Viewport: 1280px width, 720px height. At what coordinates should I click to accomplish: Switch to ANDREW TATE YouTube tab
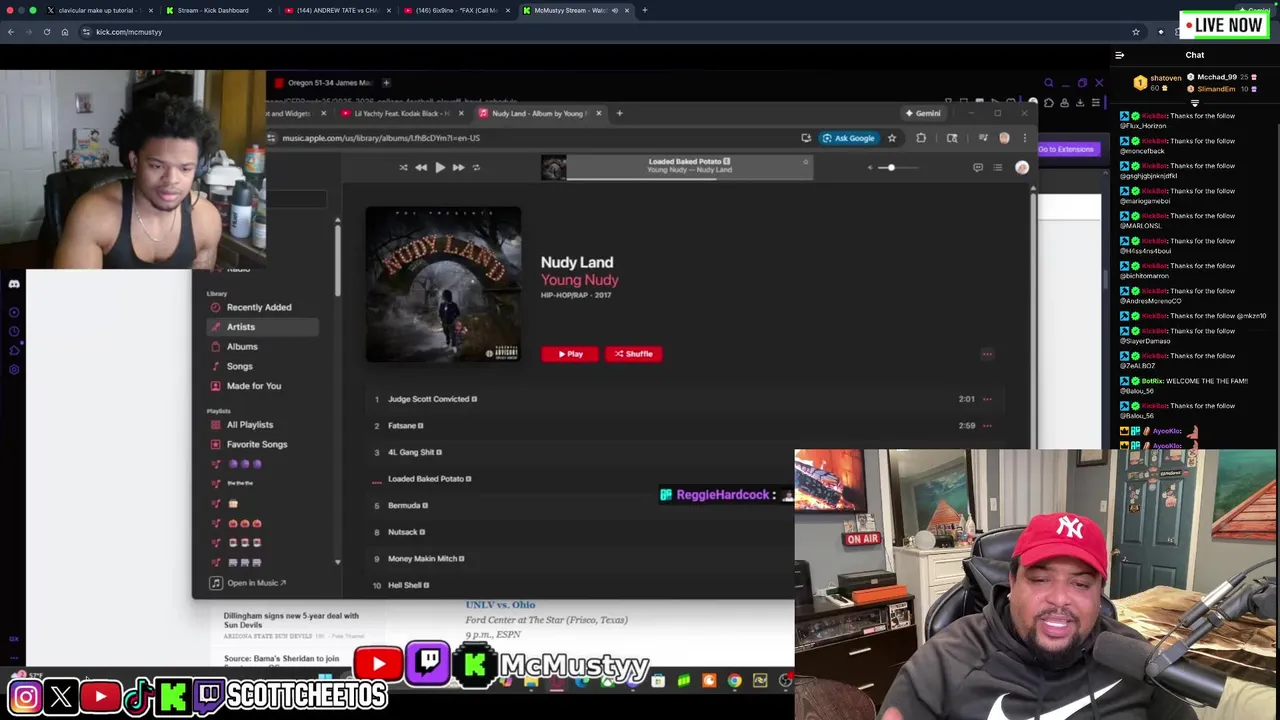tap(337, 10)
